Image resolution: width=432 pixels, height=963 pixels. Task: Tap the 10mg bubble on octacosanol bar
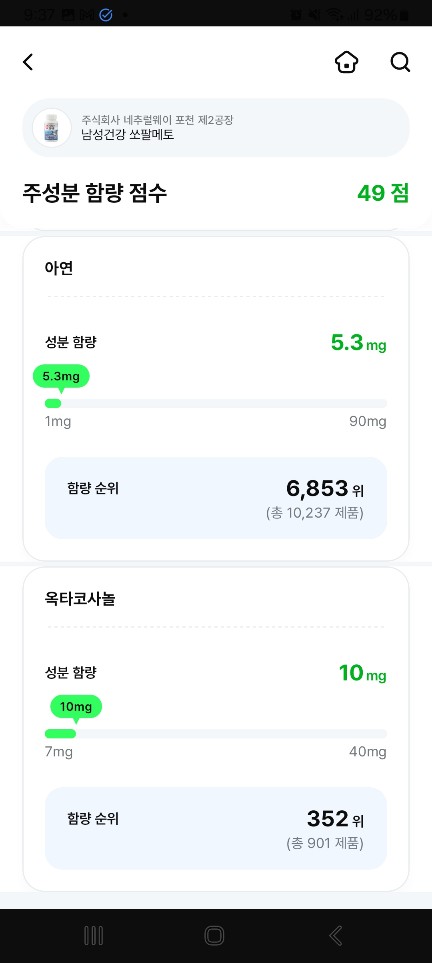(x=76, y=707)
